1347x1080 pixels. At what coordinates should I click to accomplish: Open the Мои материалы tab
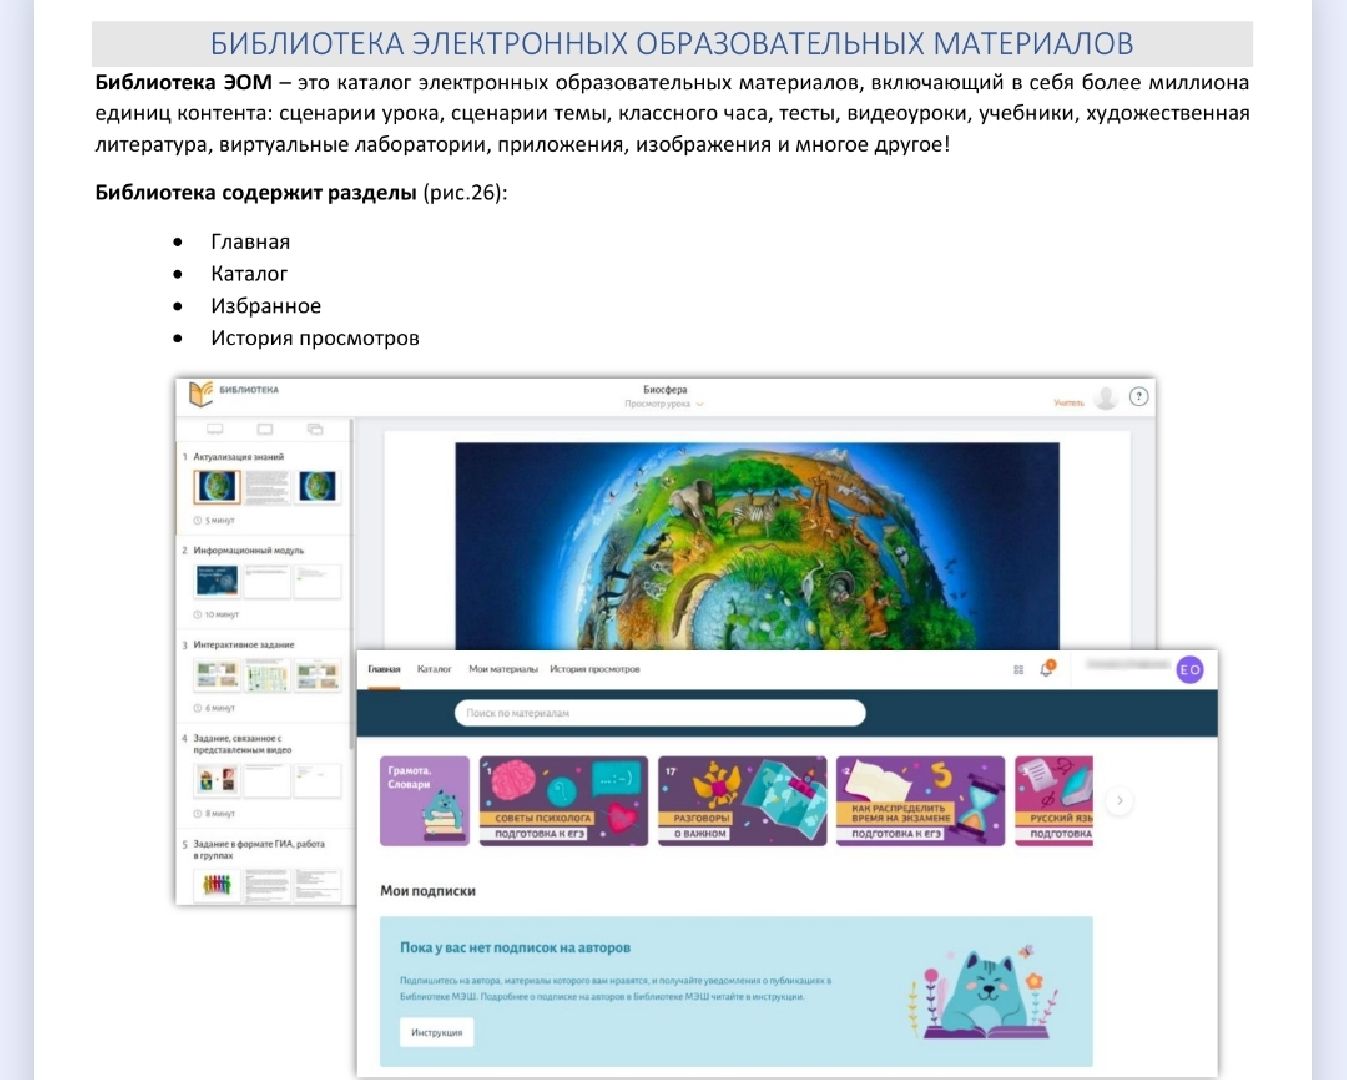[503, 669]
